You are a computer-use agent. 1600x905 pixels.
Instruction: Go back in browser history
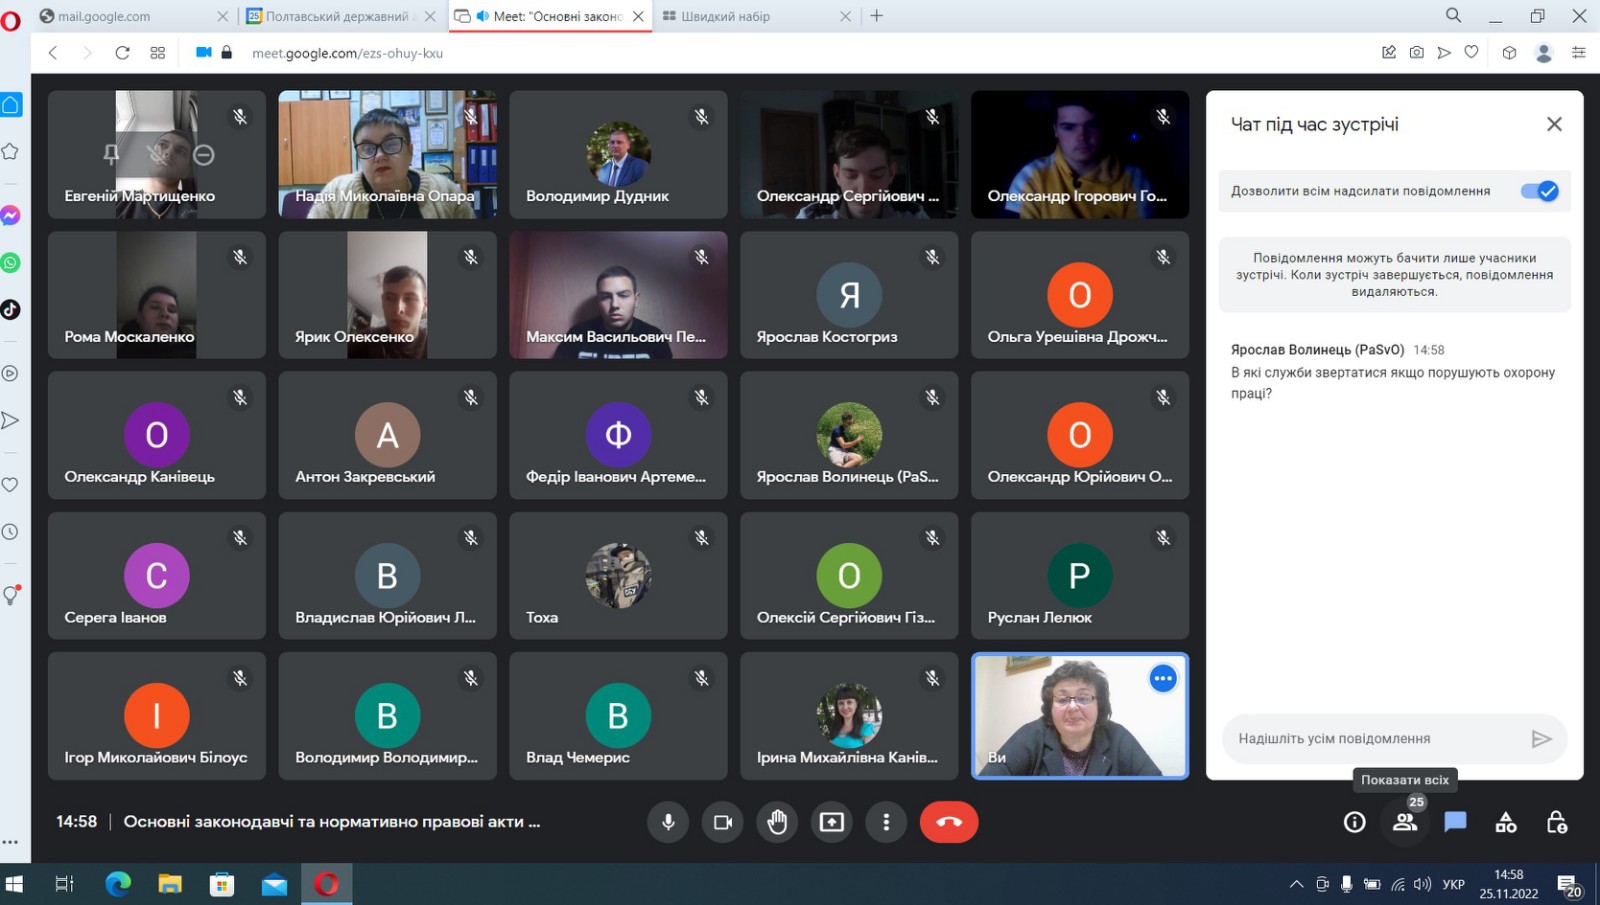53,53
